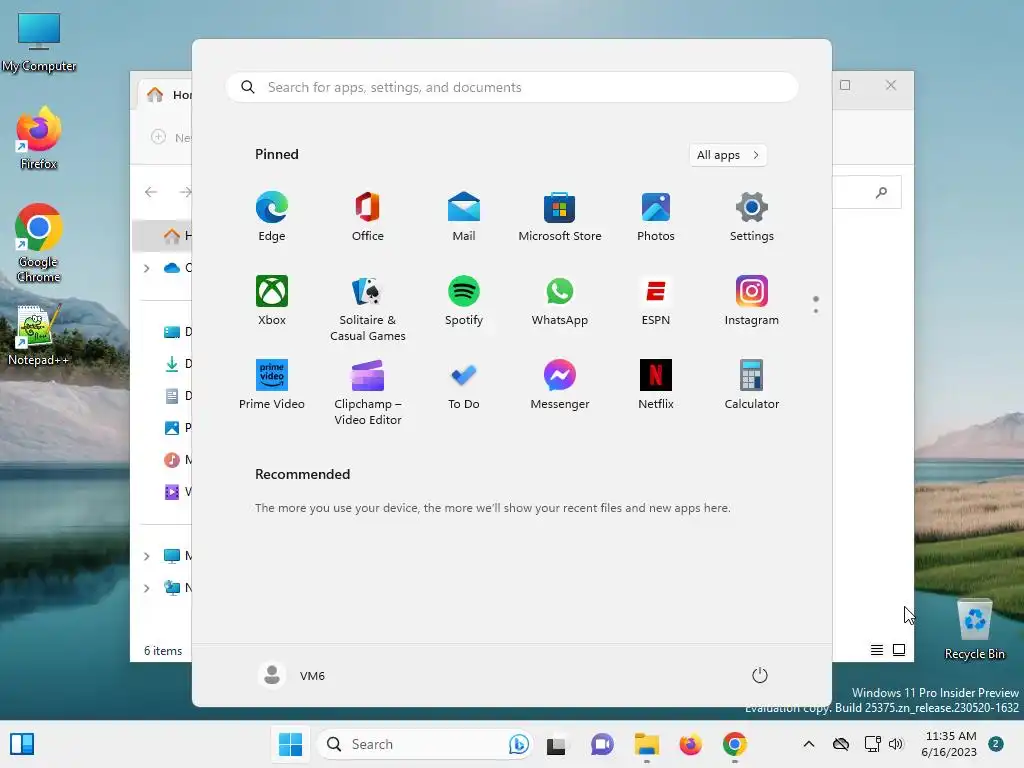
Task: Open the Mail app
Action: (x=464, y=217)
